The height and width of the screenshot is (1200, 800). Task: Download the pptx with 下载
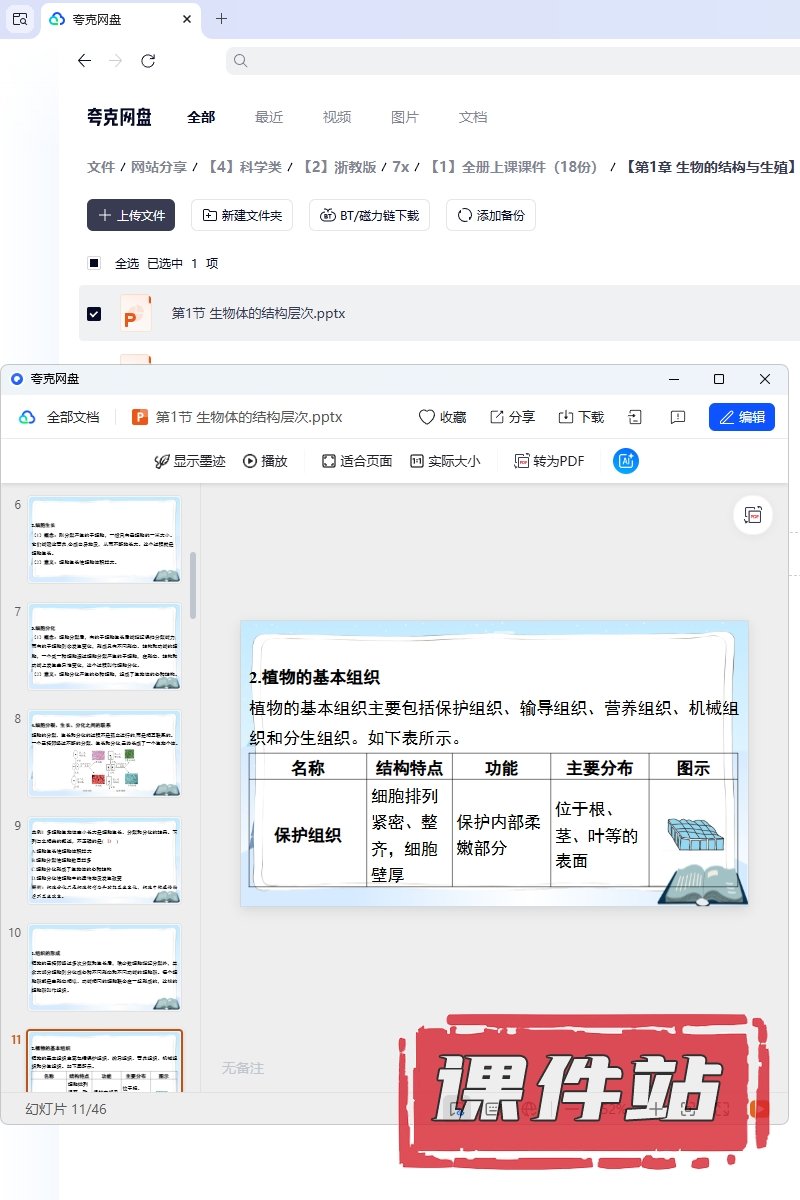pyautogui.click(x=566, y=417)
